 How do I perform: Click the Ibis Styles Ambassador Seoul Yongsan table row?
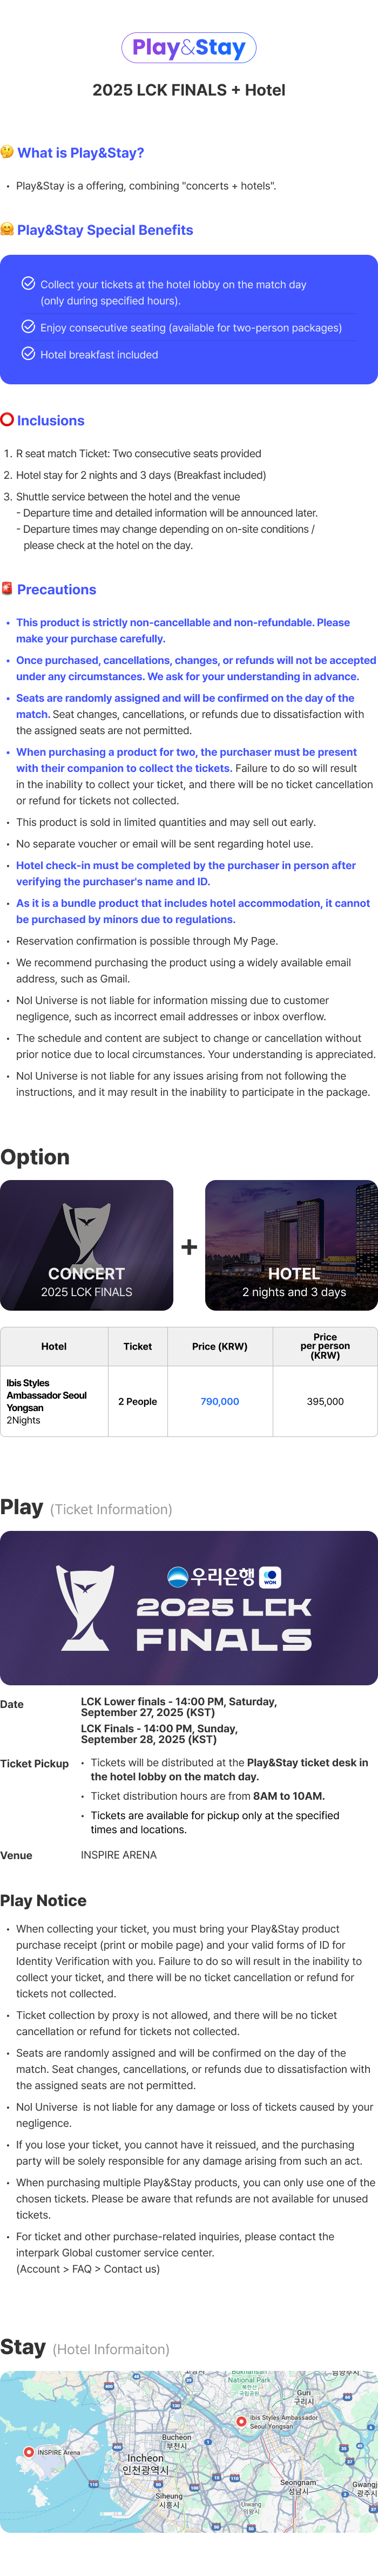point(189,1401)
